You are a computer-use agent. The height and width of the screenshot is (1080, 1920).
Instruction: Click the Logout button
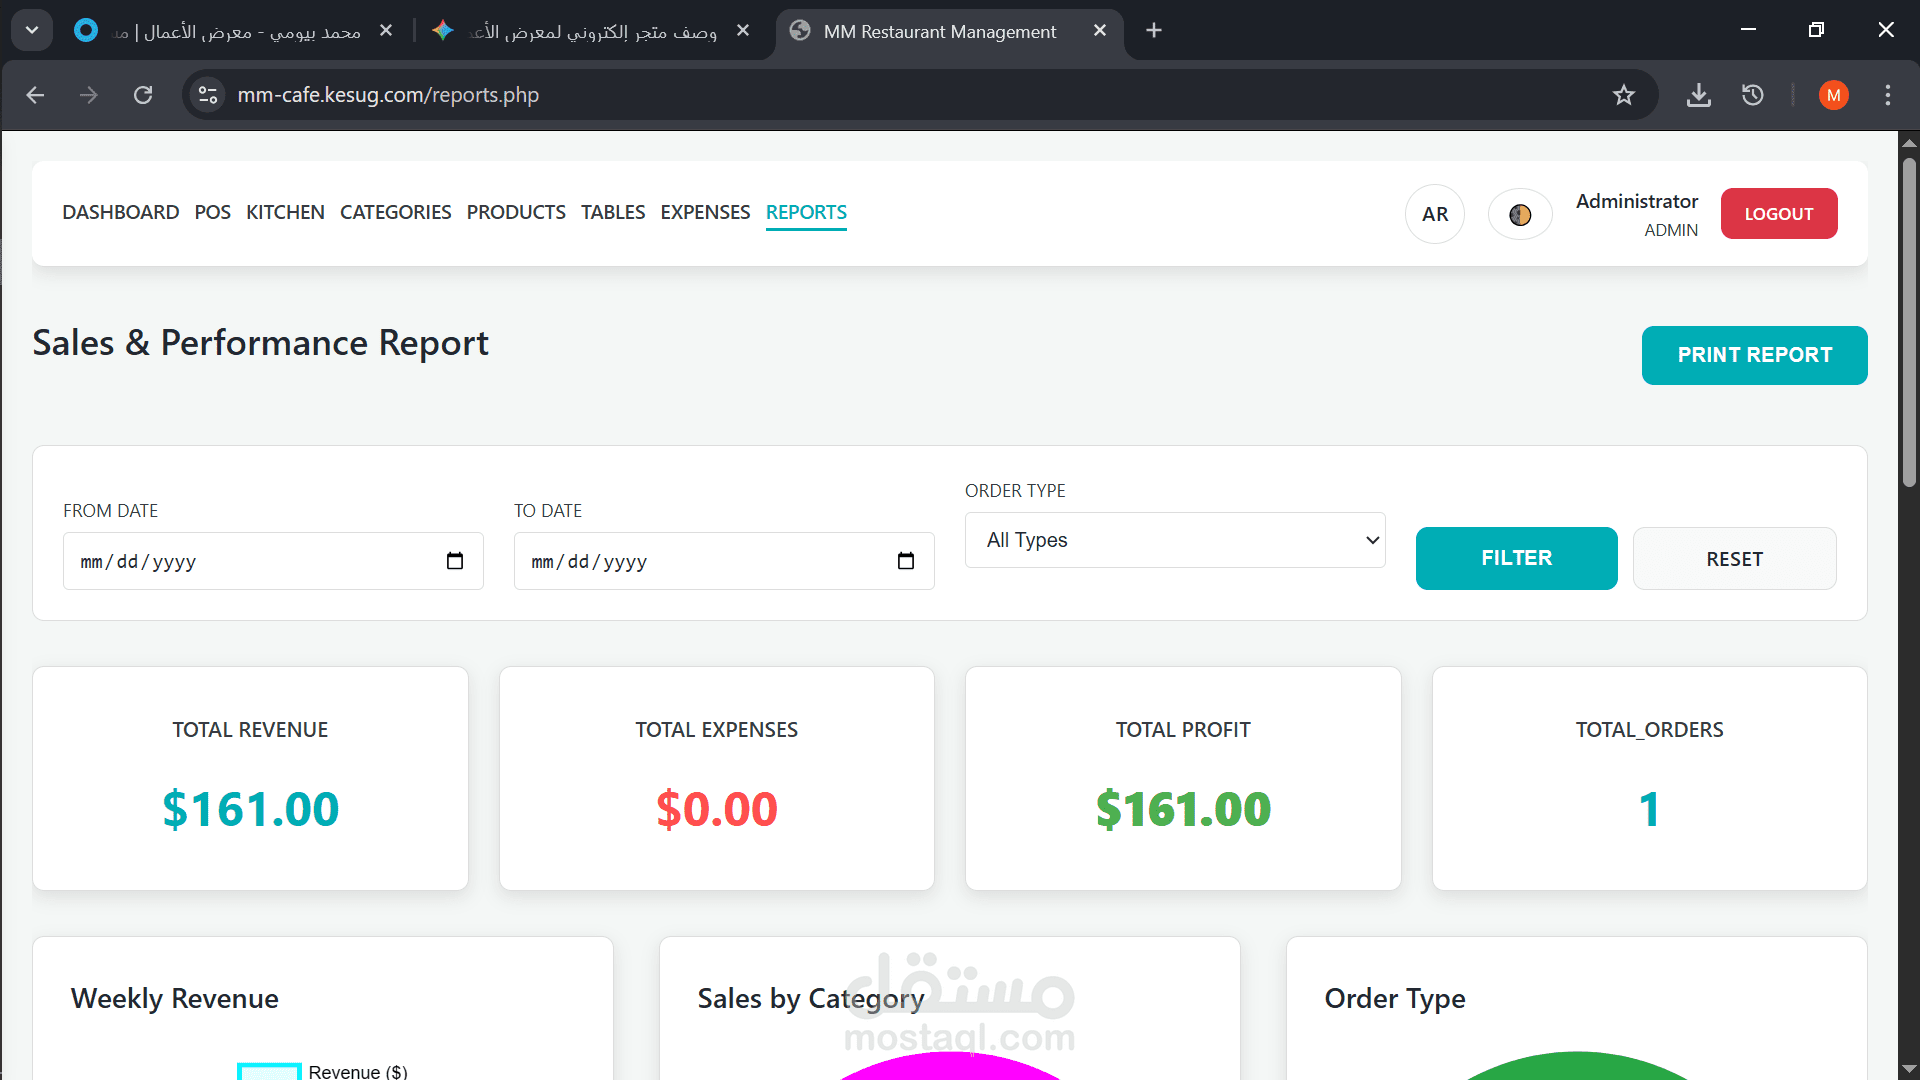(1778, 214)
